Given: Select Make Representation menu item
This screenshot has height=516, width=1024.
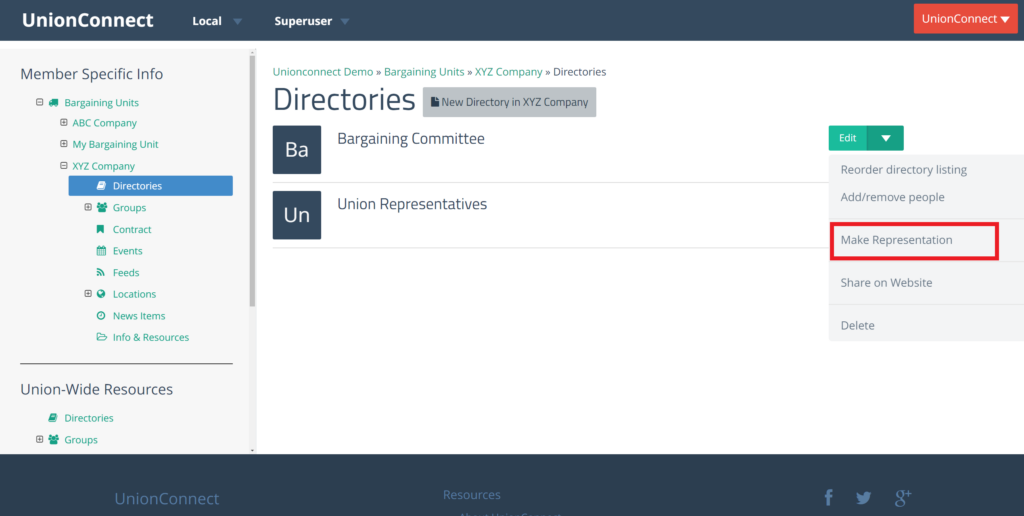Looking at the screenshot, I should 896,240.
